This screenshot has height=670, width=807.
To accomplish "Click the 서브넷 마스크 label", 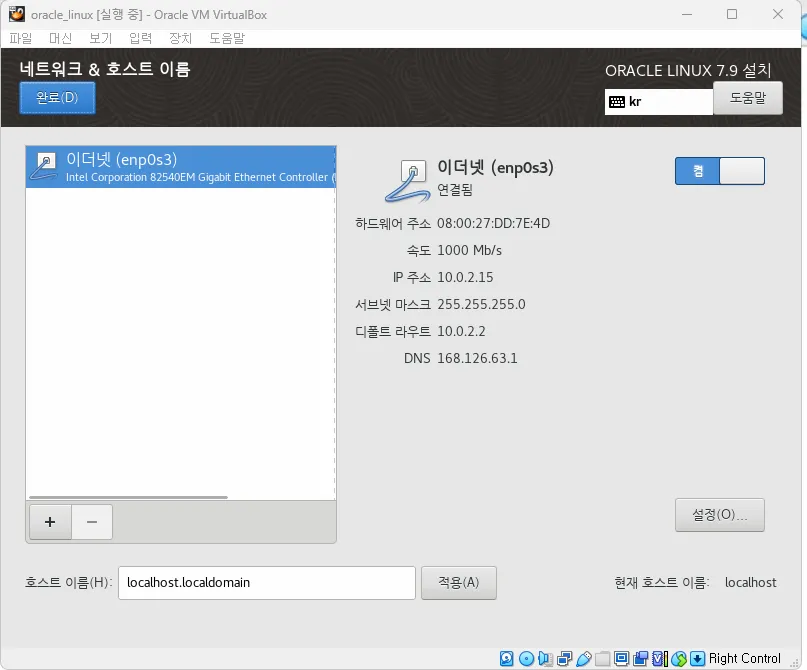I will pos(393,304).
